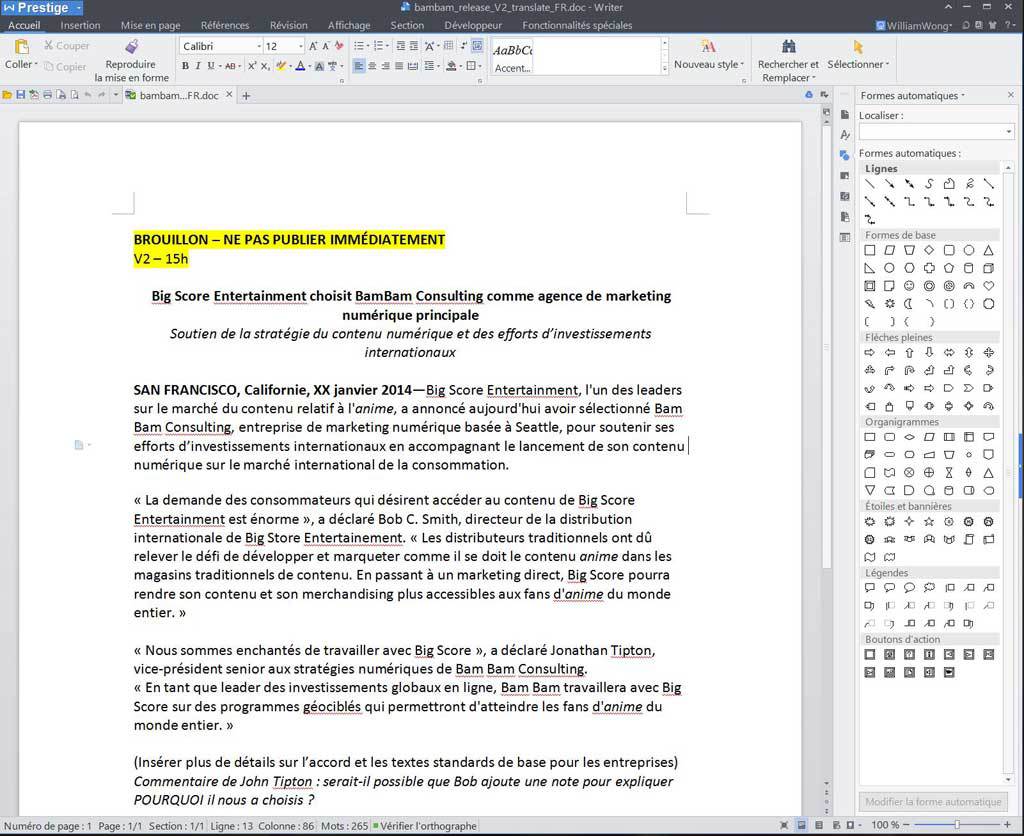Click the WilliamWong account button
This screenshot has width=1024, height=836.
click(x=914, y=25)
